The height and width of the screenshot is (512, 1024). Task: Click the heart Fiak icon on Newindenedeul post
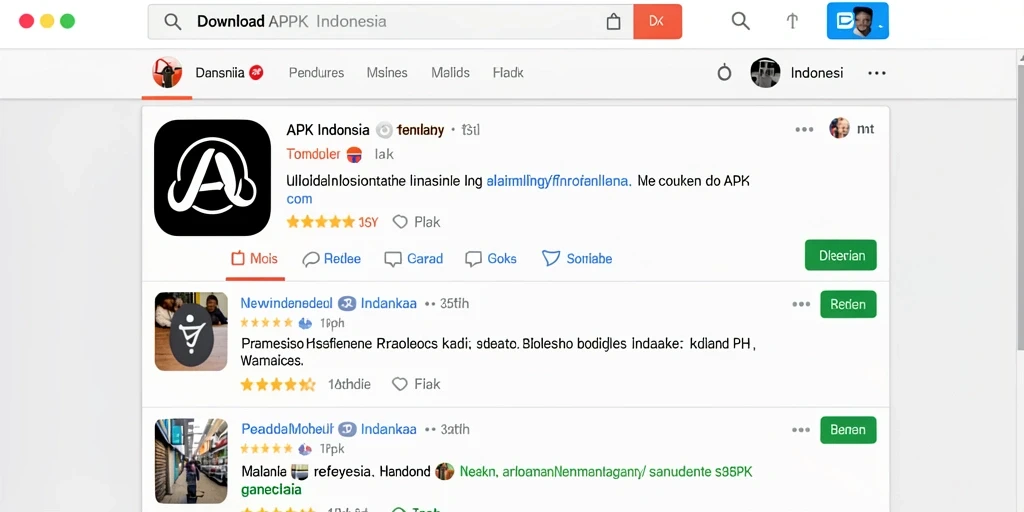400,384
